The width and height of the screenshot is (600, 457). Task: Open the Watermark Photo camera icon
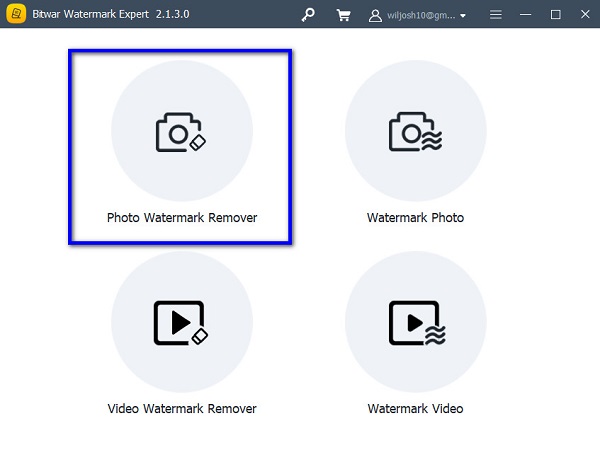(x=416, y=131)
